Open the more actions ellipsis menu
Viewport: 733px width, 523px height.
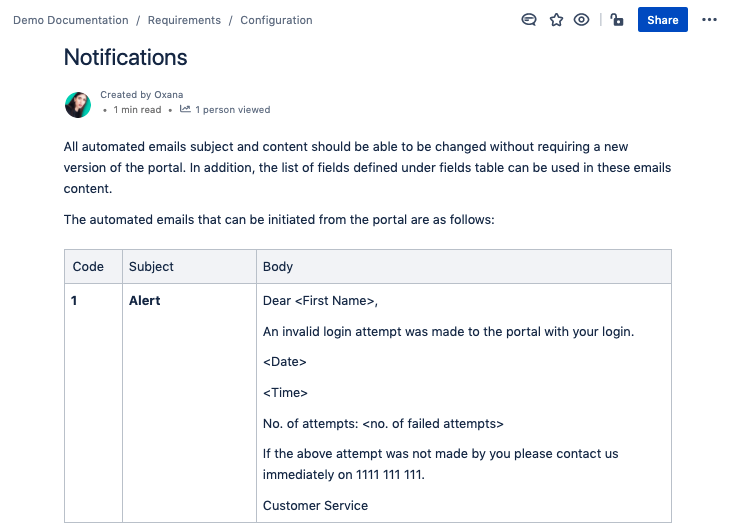pyautogui.click(x=709, y=20)
